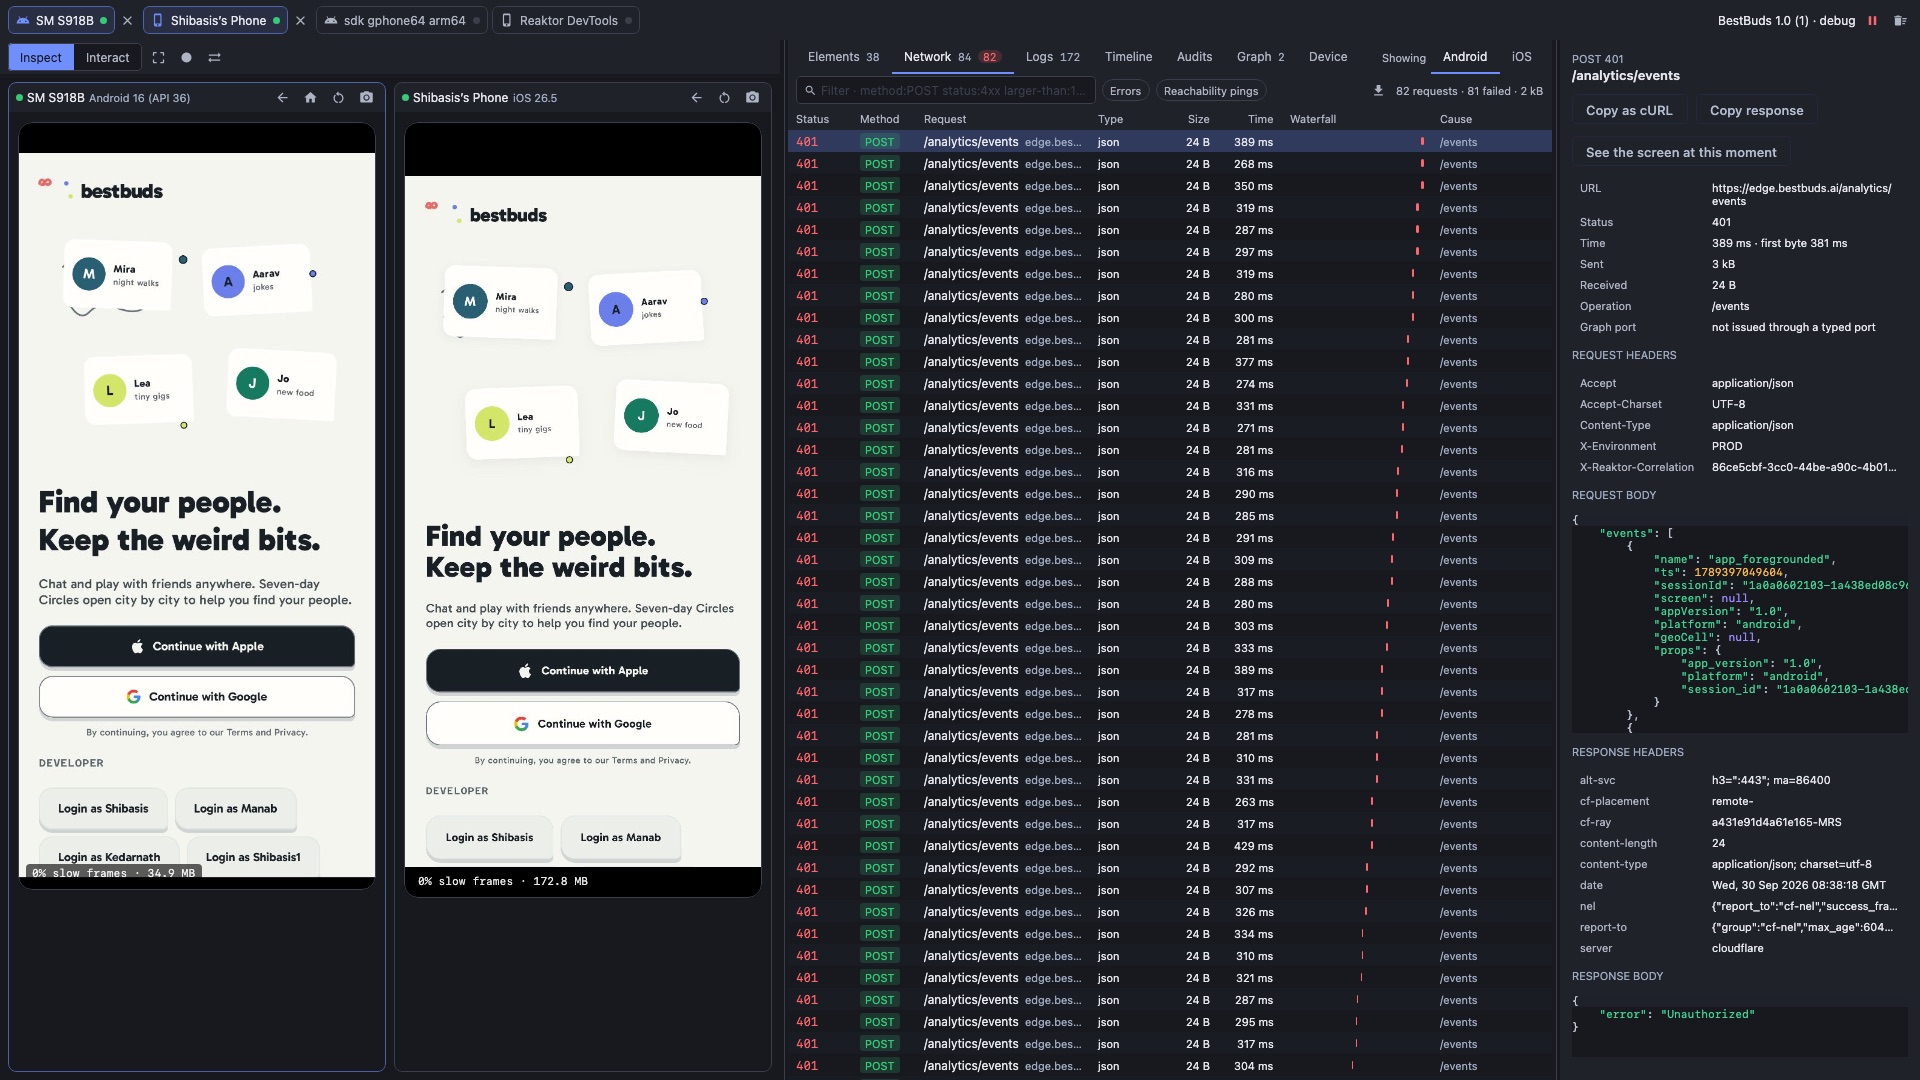Click the network filter input field
1920x1080 pixels.
(946, 91)
